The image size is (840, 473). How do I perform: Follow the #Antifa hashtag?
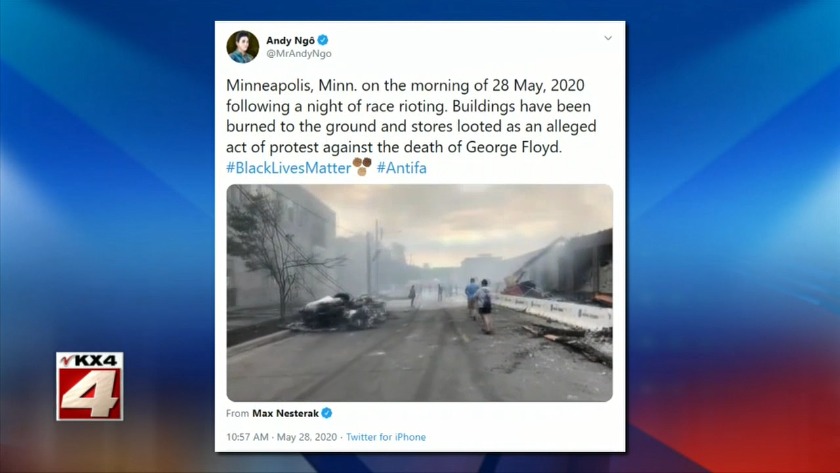pyautogui.click(x=402, y=168)
